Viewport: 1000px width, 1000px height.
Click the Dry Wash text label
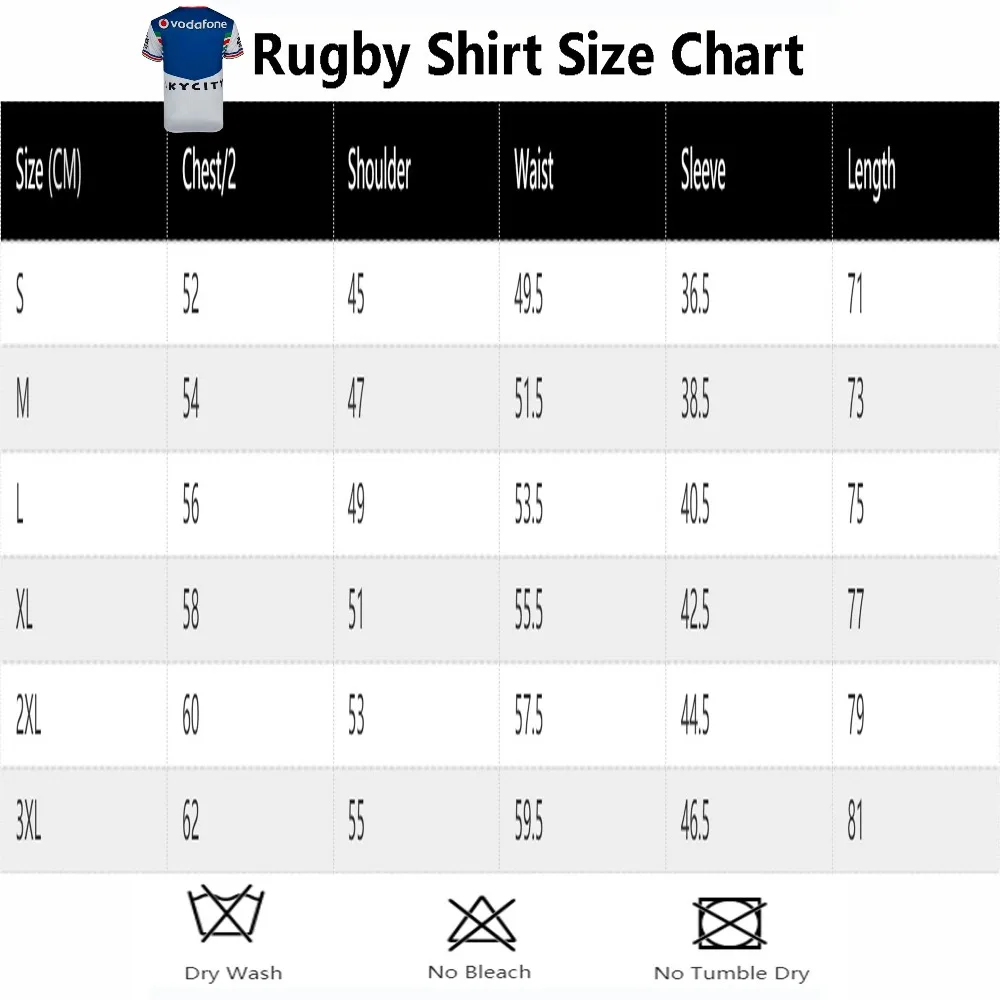[233, 973]
